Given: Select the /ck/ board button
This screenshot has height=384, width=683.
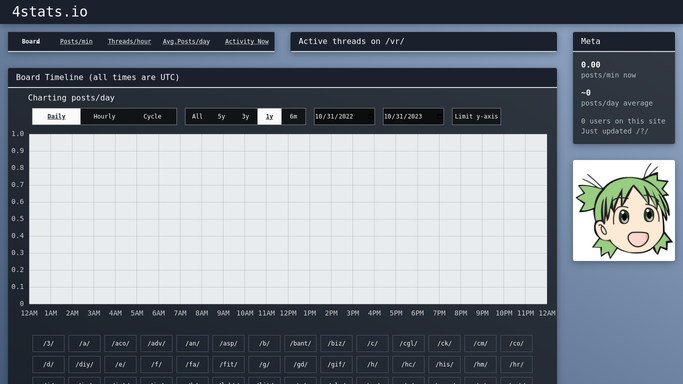Looking at the screenshot, I should [444, 343].
